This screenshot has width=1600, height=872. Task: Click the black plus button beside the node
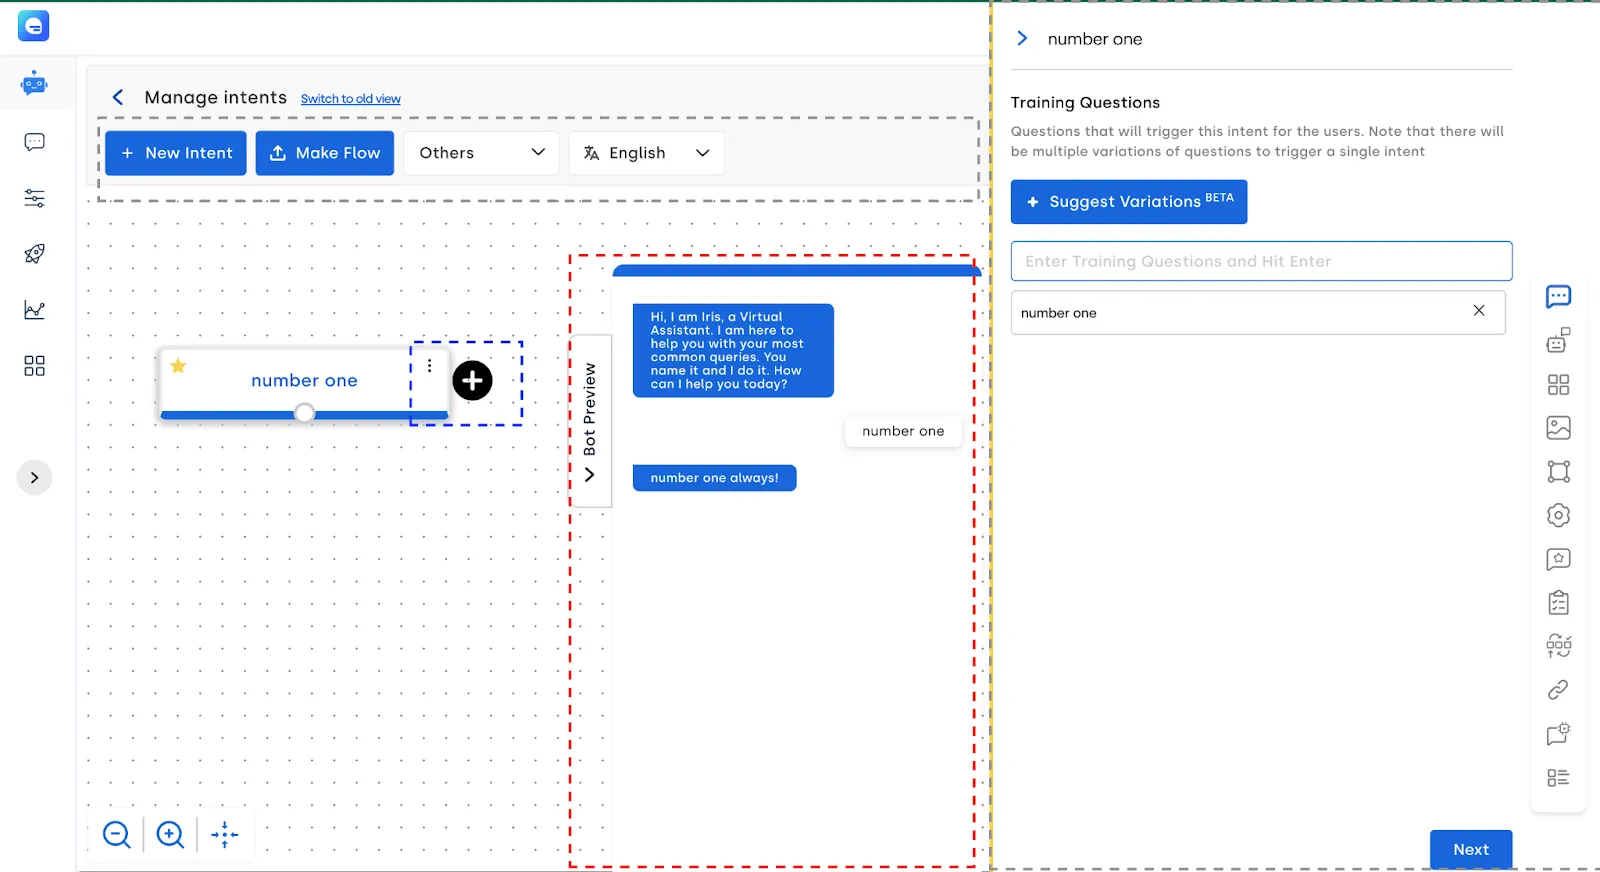(x=472, y=381)
